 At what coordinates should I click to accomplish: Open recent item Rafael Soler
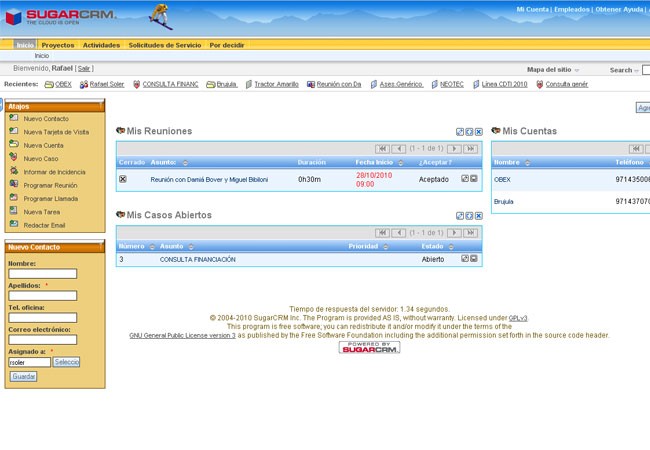(x=107, y=84)
